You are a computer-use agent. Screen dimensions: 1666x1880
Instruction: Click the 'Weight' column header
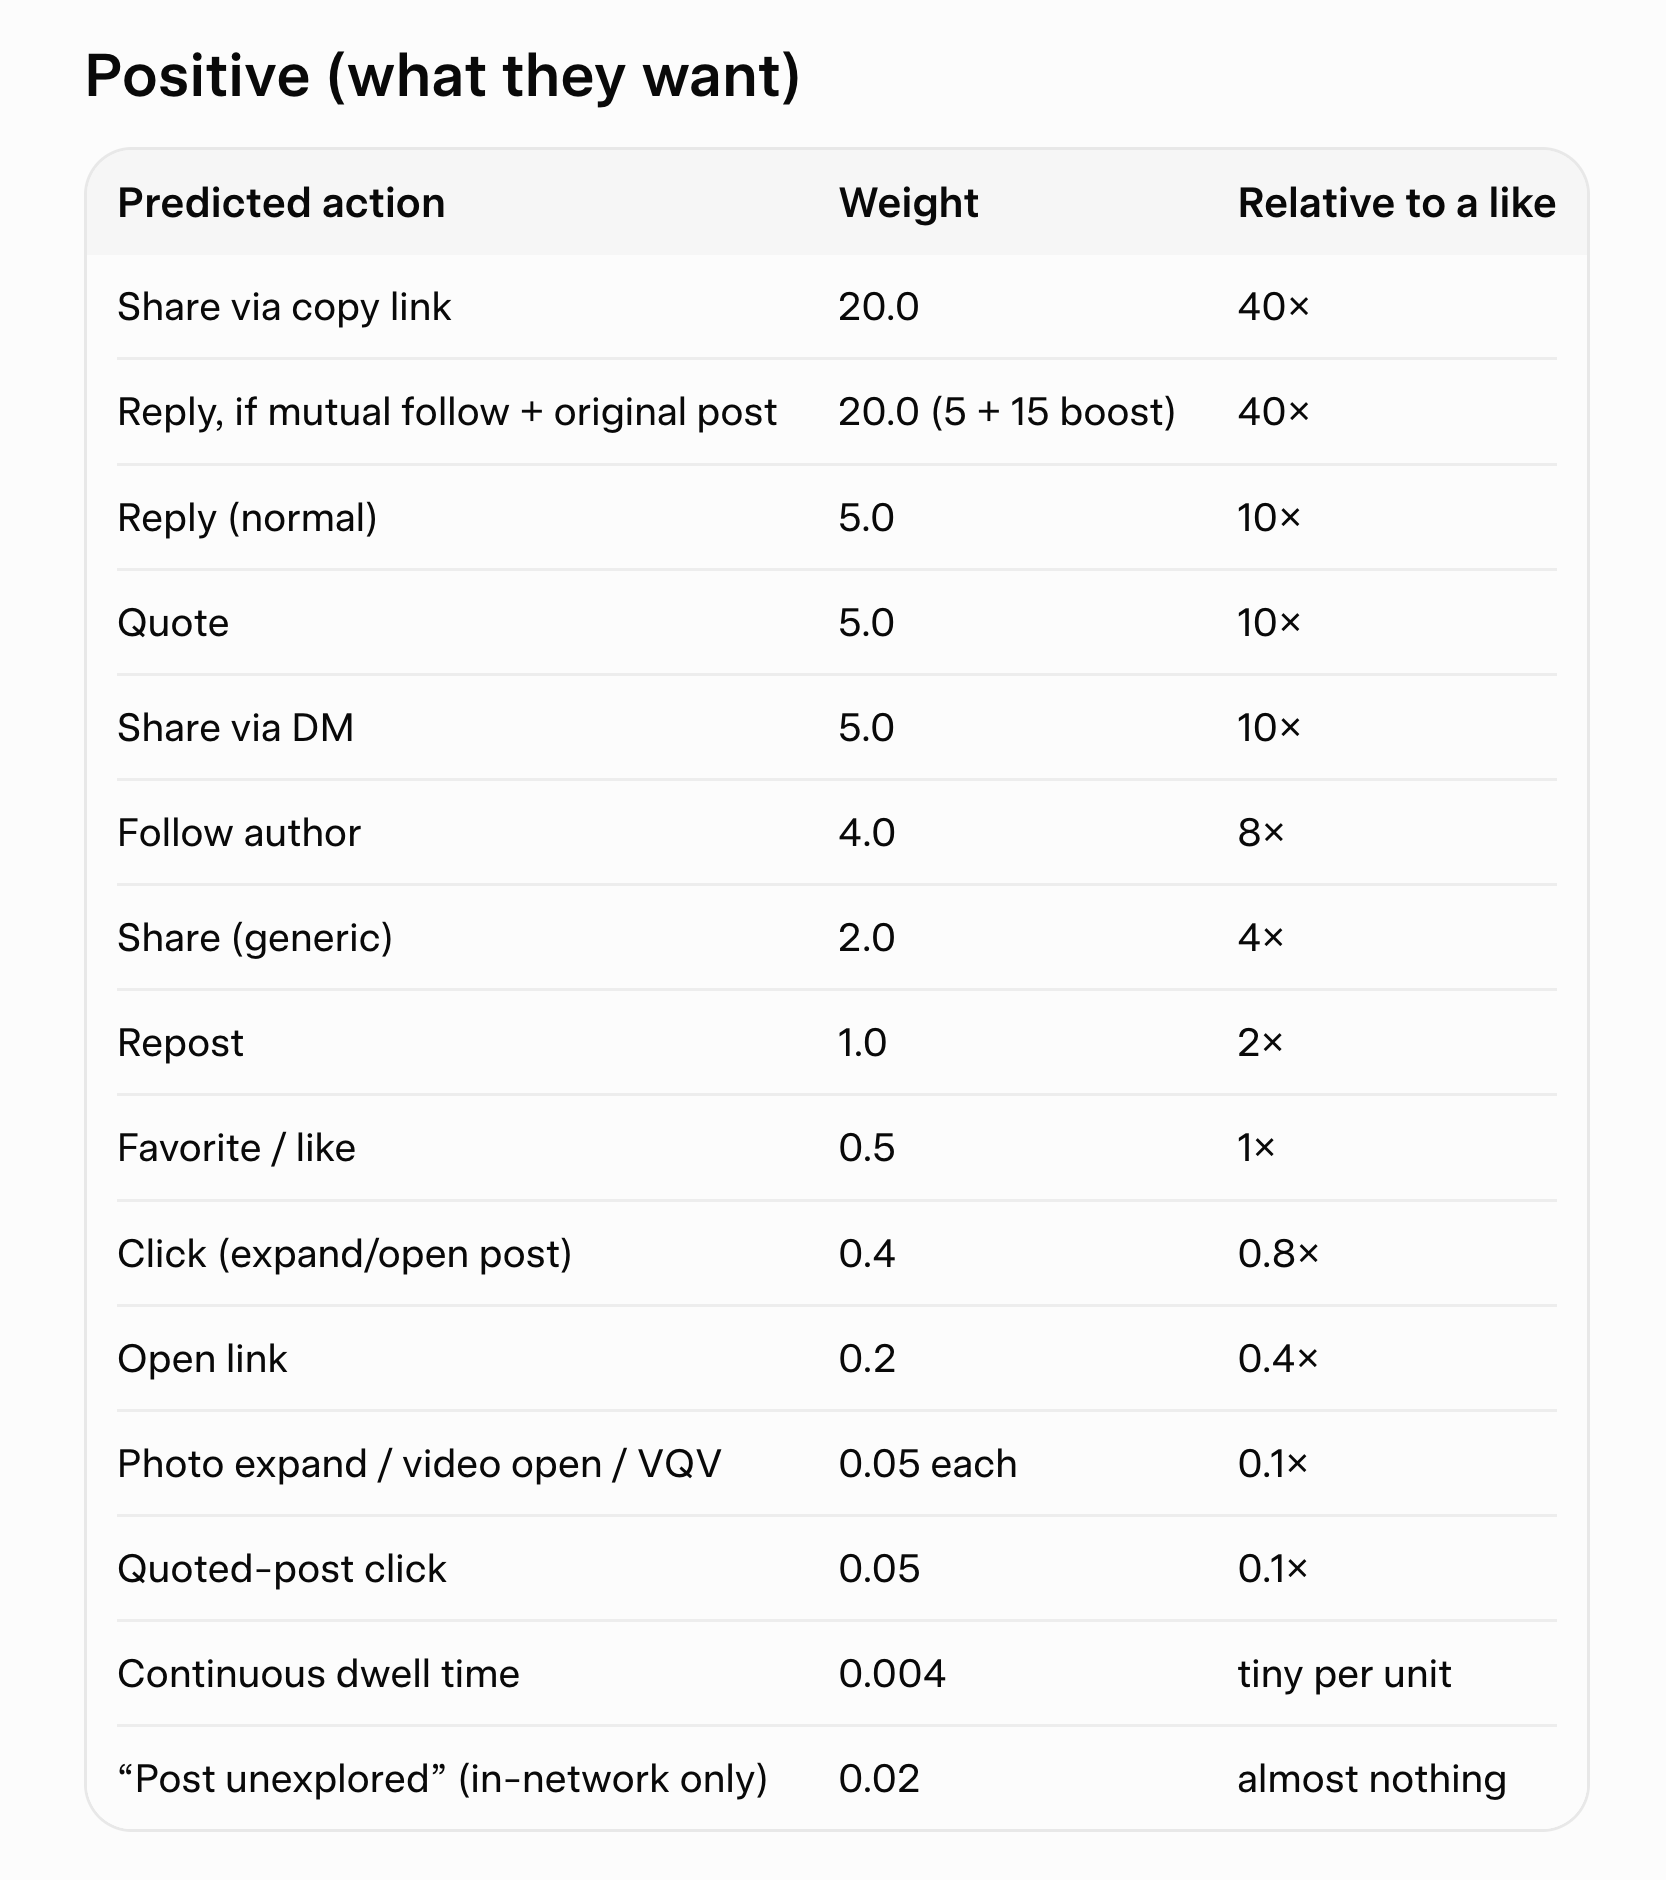click(908, 203)
